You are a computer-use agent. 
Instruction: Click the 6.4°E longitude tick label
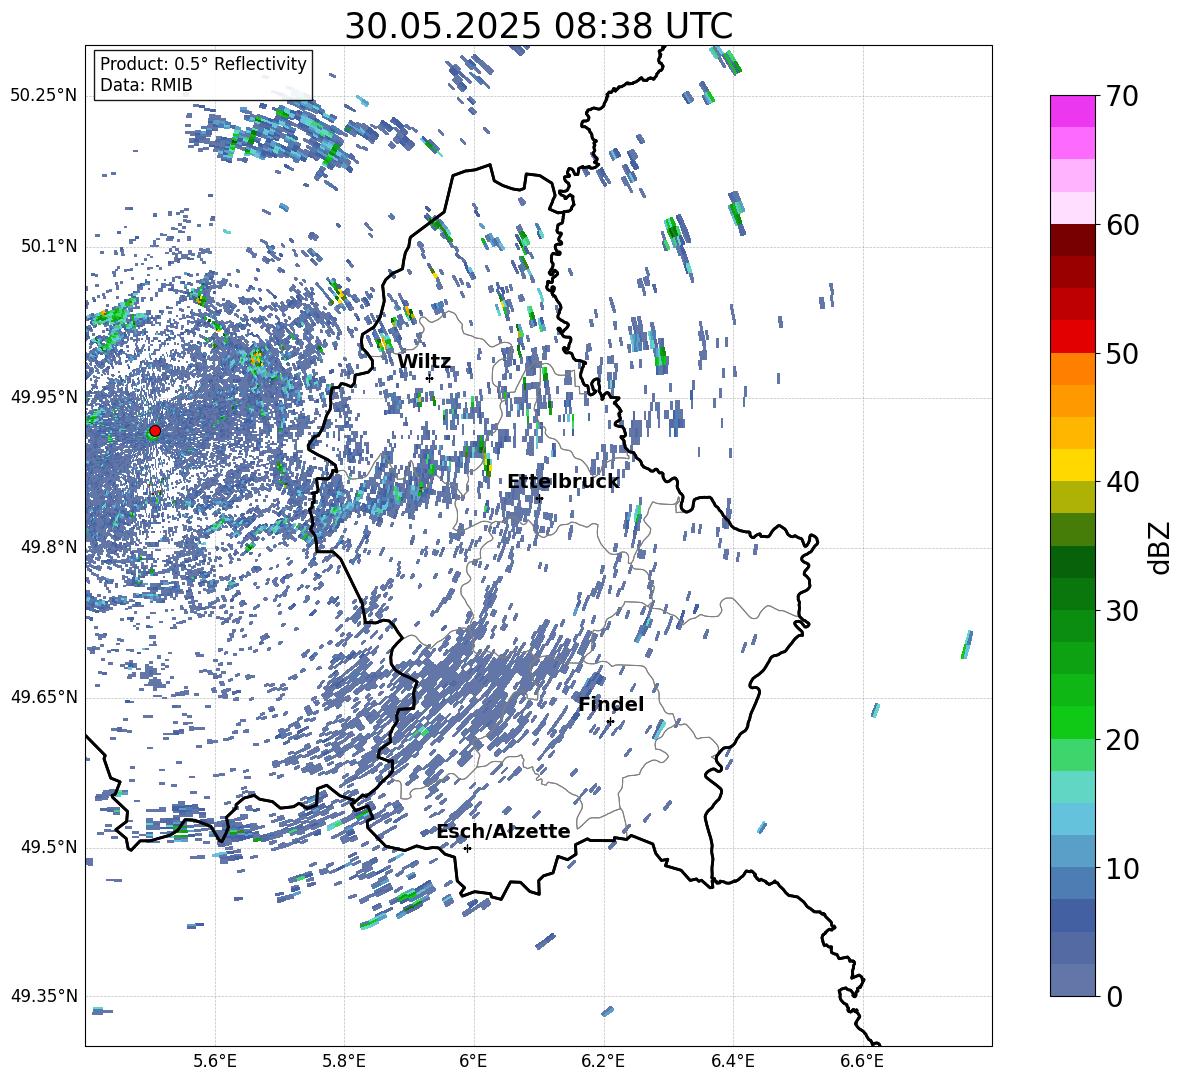pos(732,1061)
